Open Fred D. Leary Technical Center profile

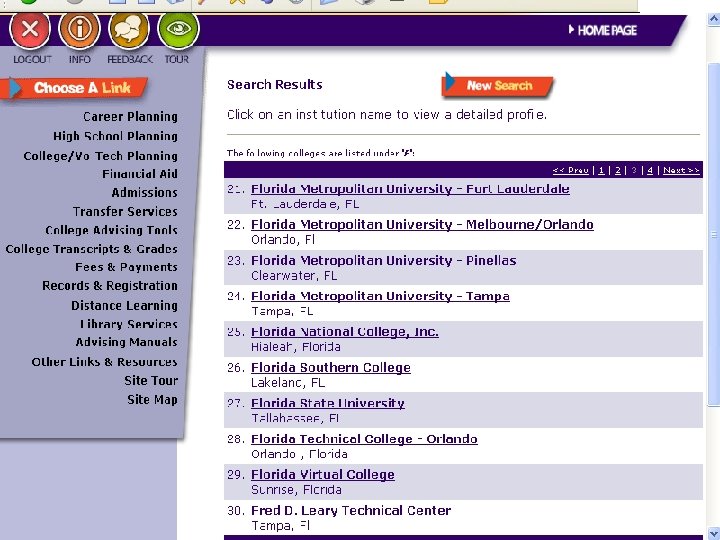[351, 510]
